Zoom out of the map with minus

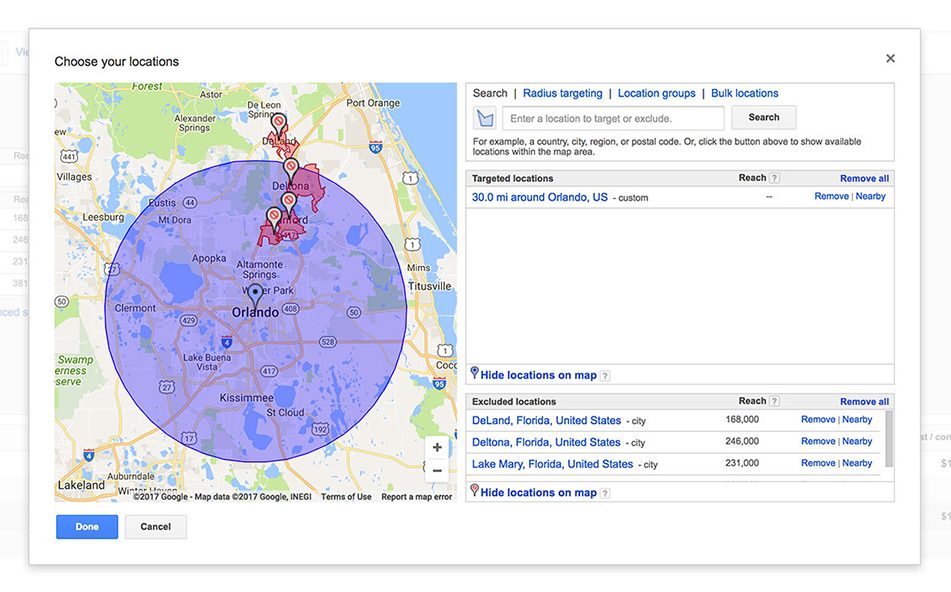click(437, 471)
